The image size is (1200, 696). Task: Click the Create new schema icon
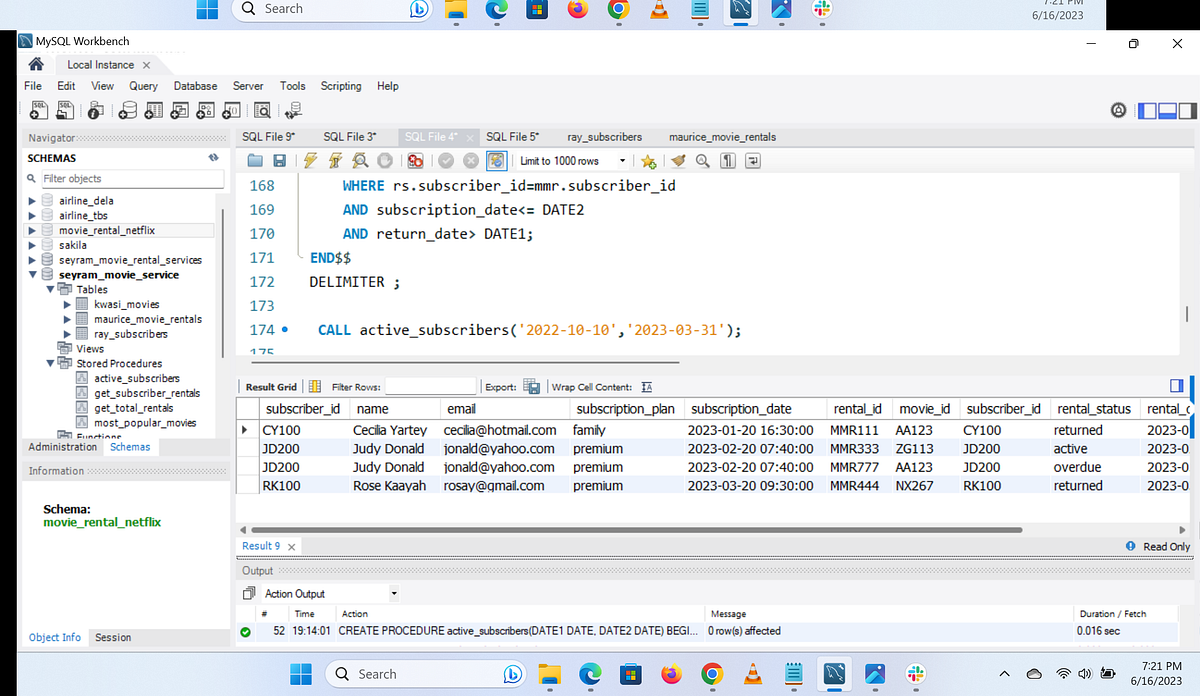pos(127,110)
